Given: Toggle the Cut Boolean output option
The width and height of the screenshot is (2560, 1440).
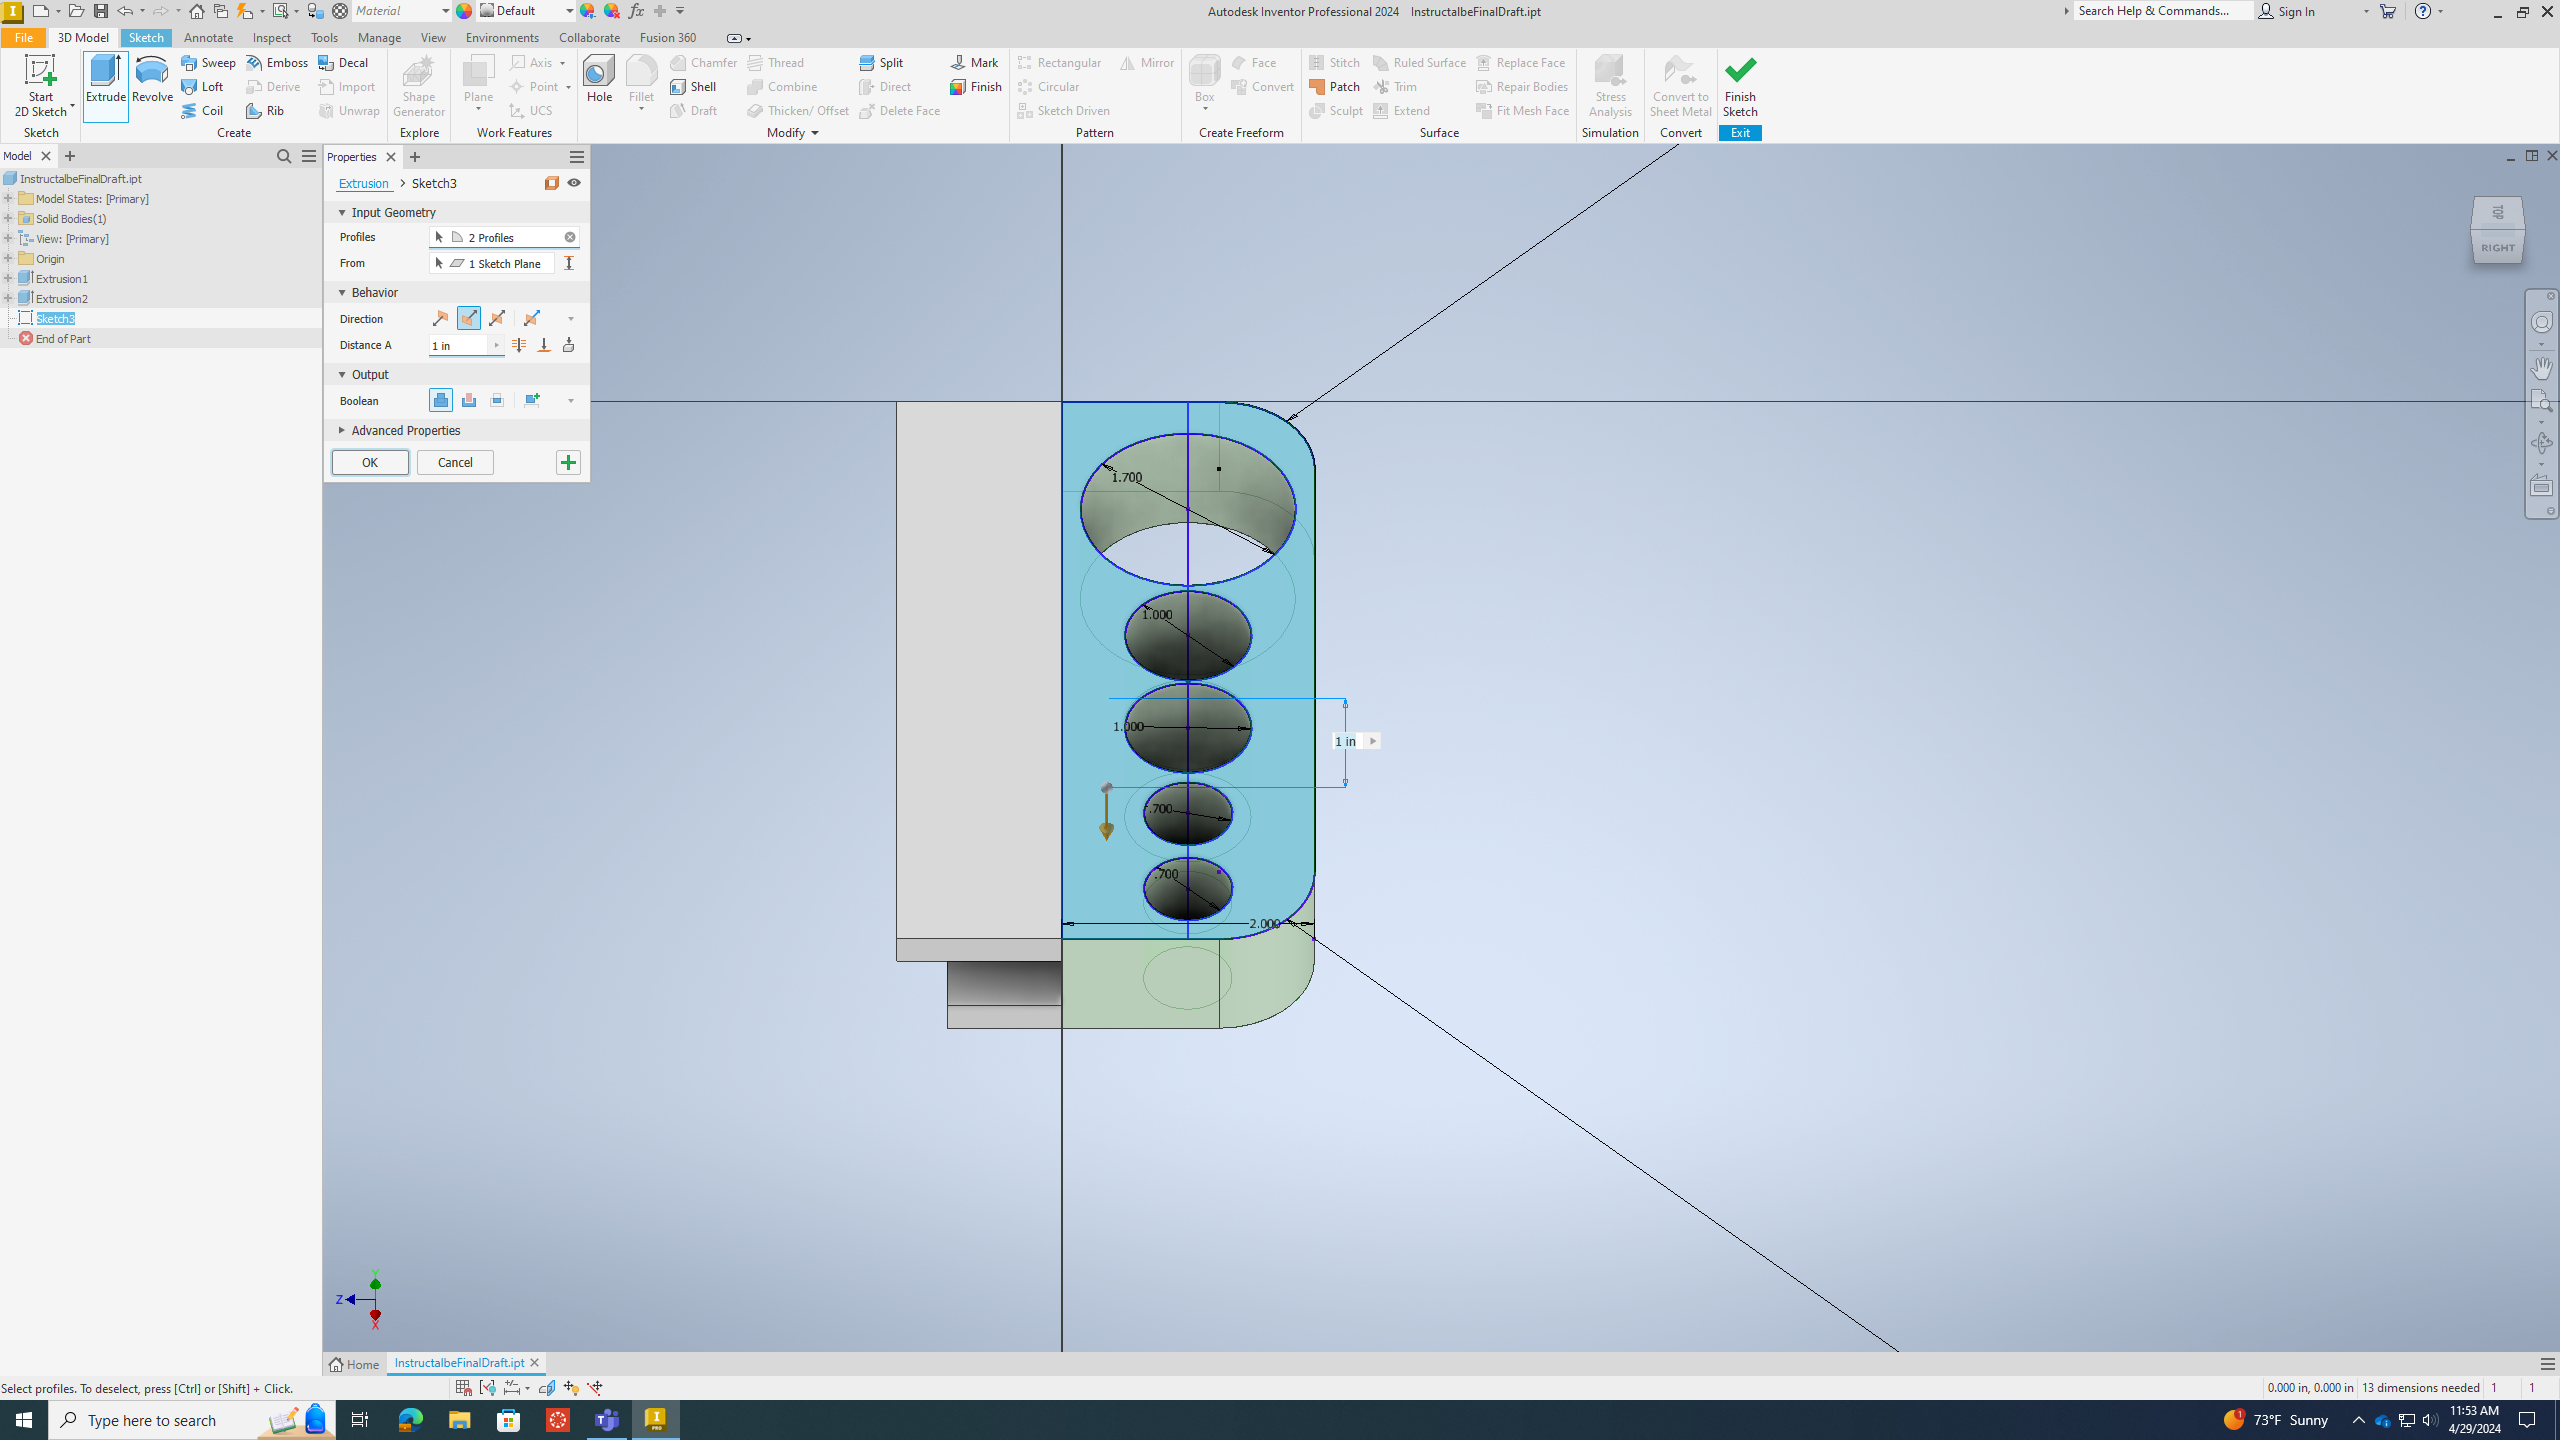Looking at the screenshot, I should [x=469, y=399].
